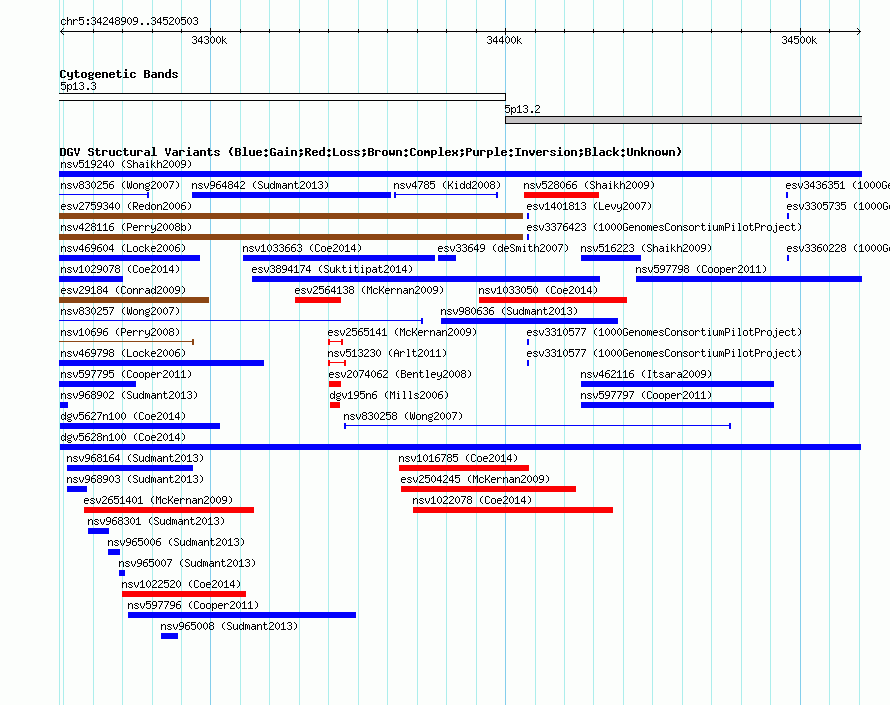The width and height of the screenshot is (890, 705).
Task: Select nsv968164 (Sudmant2013) variant label
Action: point(135,458)
